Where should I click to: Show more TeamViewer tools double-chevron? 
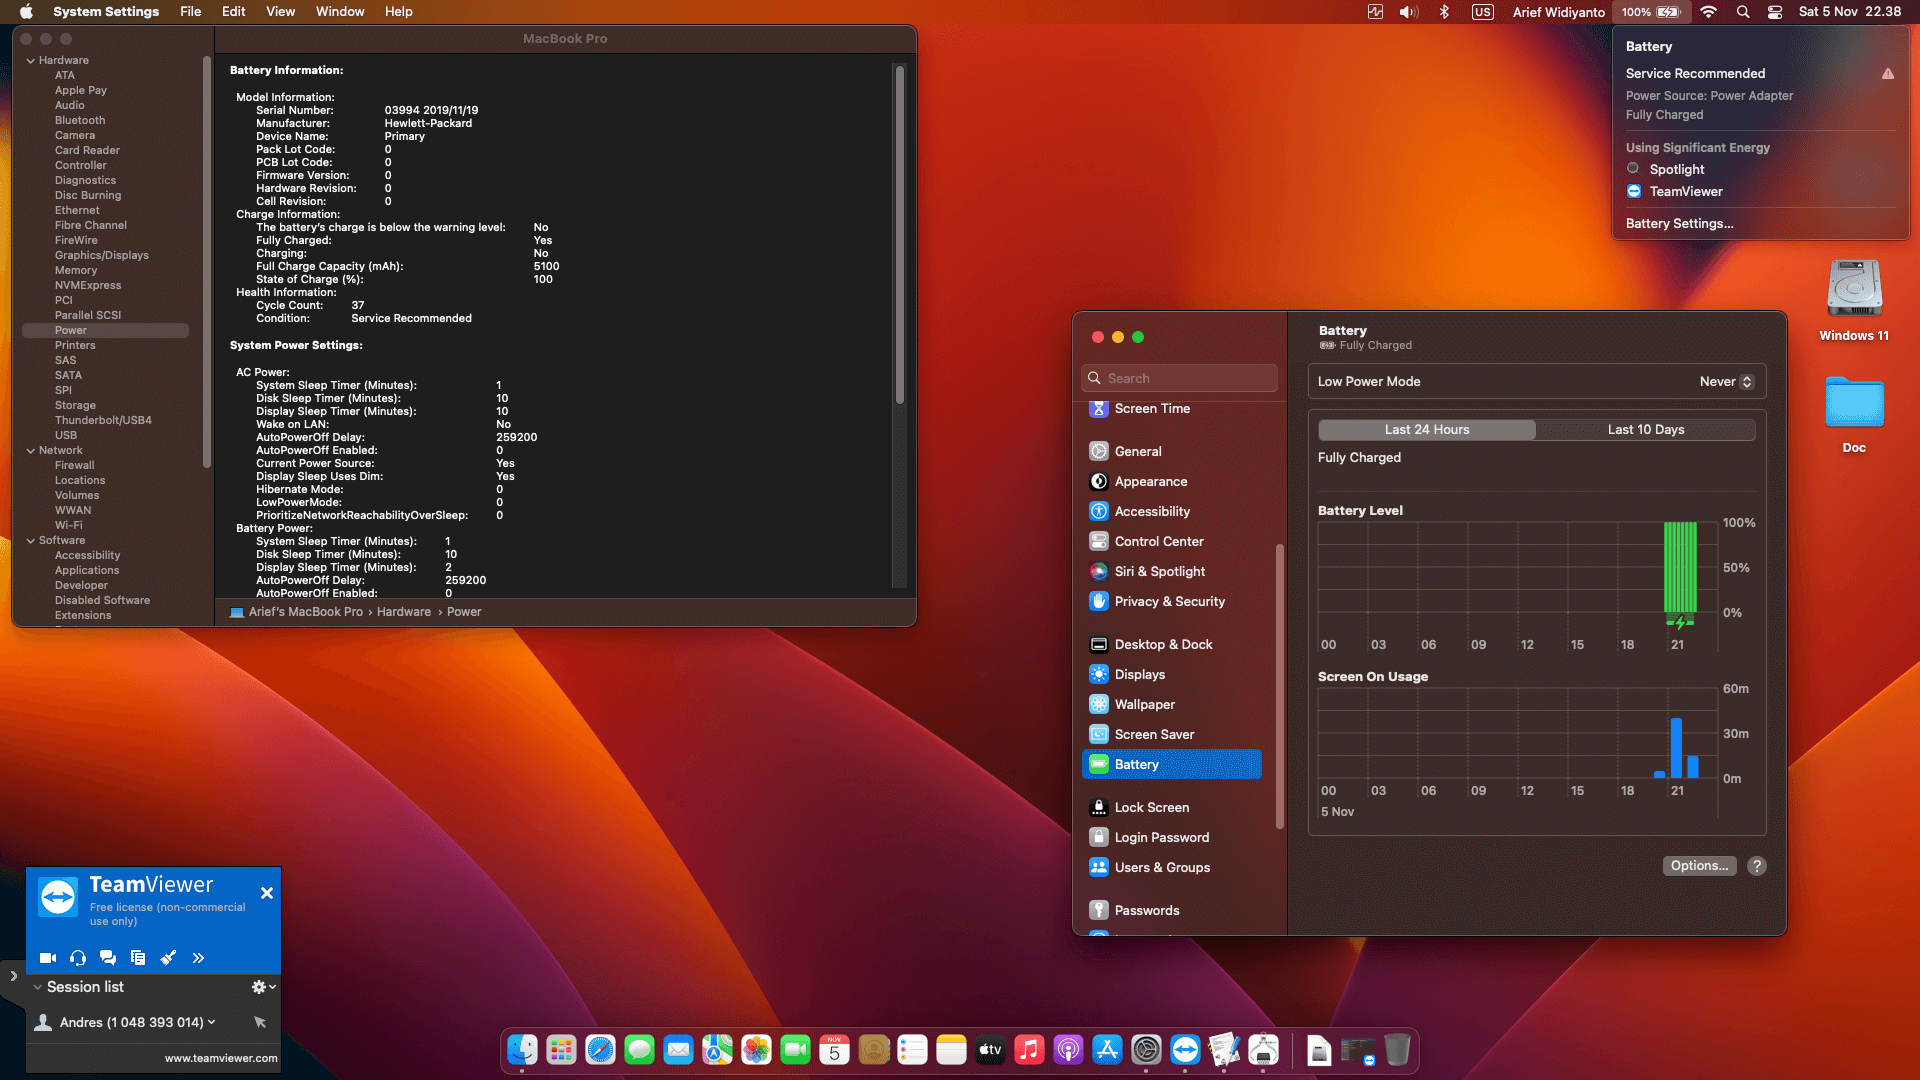coord(198,958)
